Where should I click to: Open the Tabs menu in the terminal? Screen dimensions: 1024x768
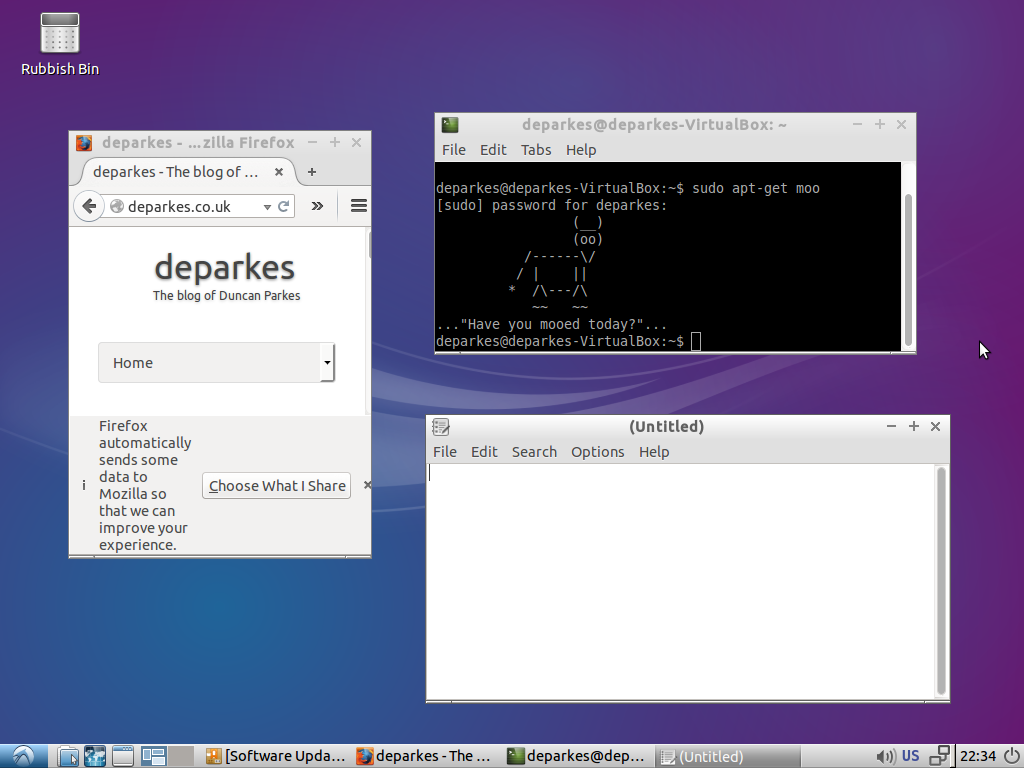536,150
